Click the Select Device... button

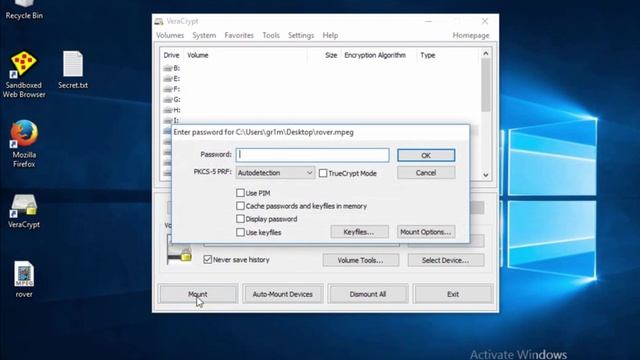(x=446, y=260)
